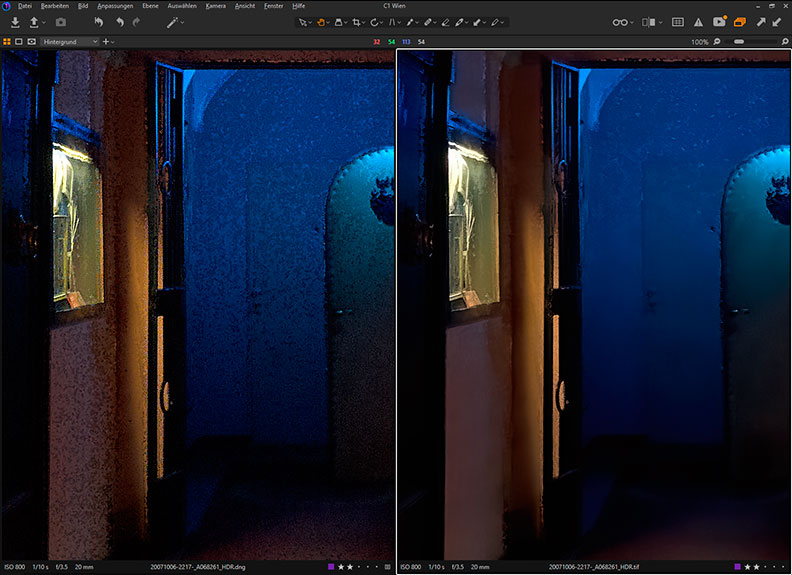Toggle the Proofing glasses icon
The height and width of the screenshot is (575, 792).
(620, 22)
